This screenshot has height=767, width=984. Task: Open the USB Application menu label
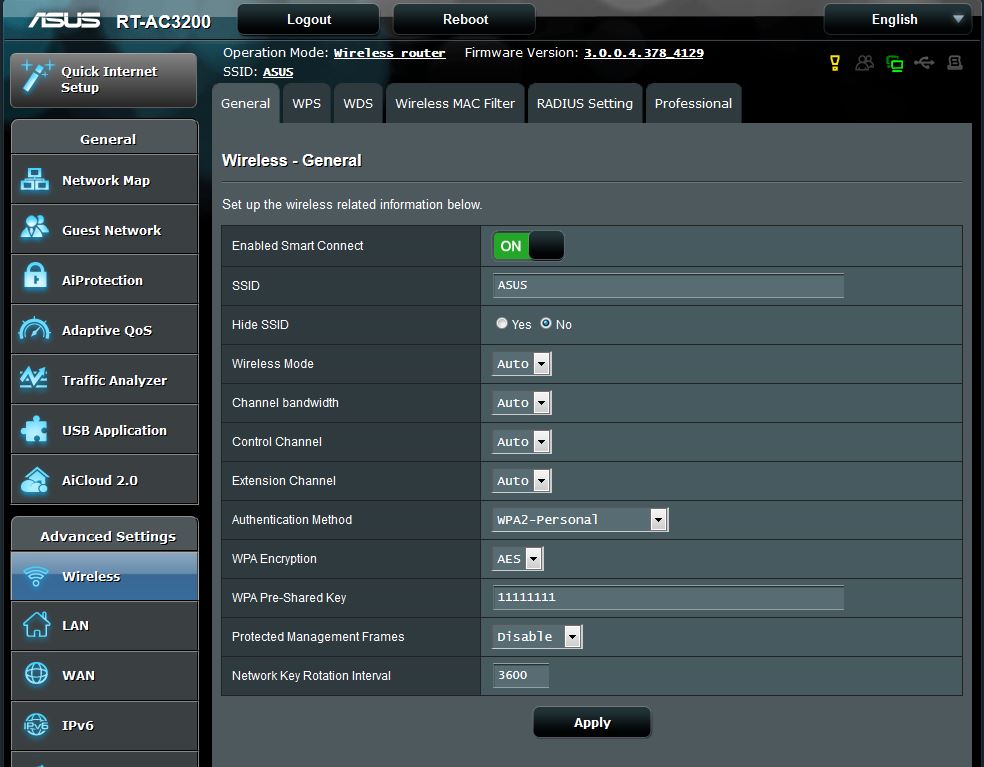[114, 431]
